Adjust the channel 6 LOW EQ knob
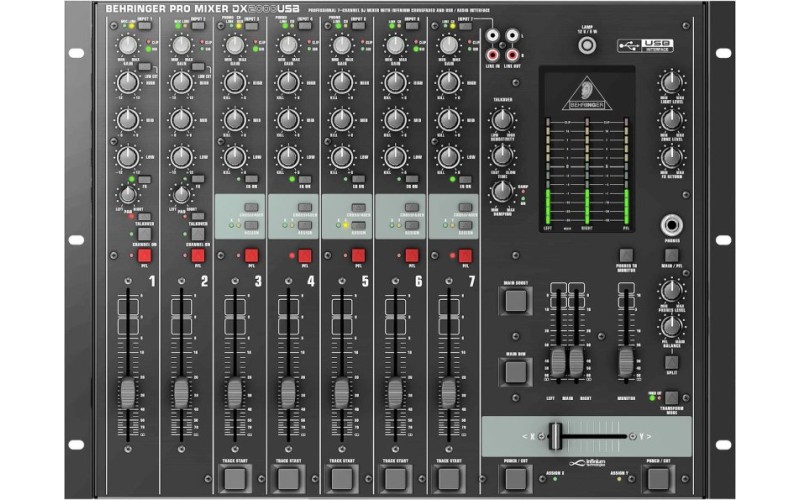 point(395,158)
